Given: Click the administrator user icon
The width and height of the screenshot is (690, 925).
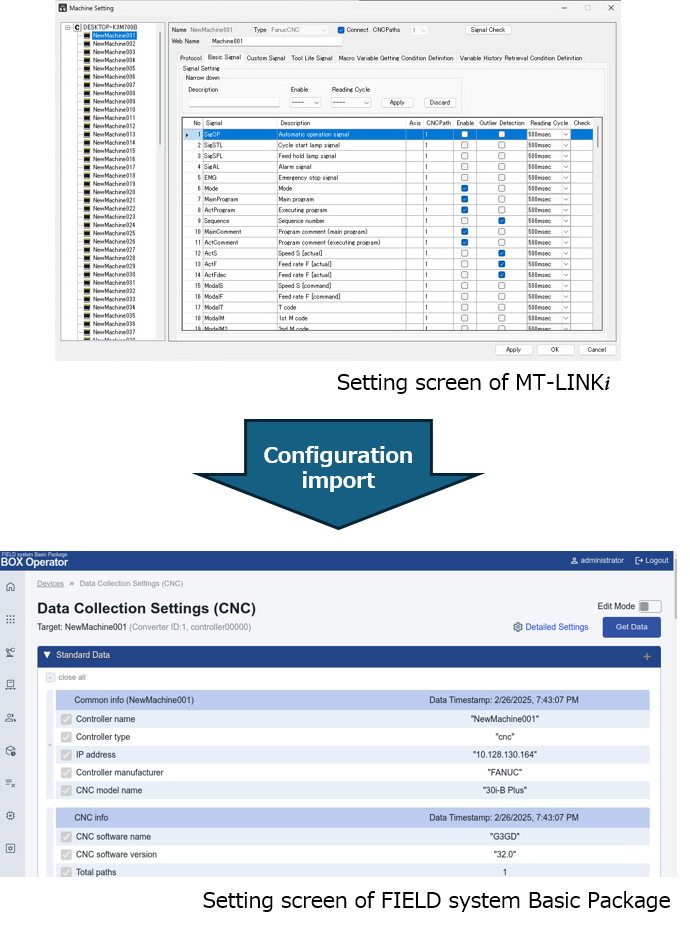Looking at the screenshot, I should [x=573, y=560].
